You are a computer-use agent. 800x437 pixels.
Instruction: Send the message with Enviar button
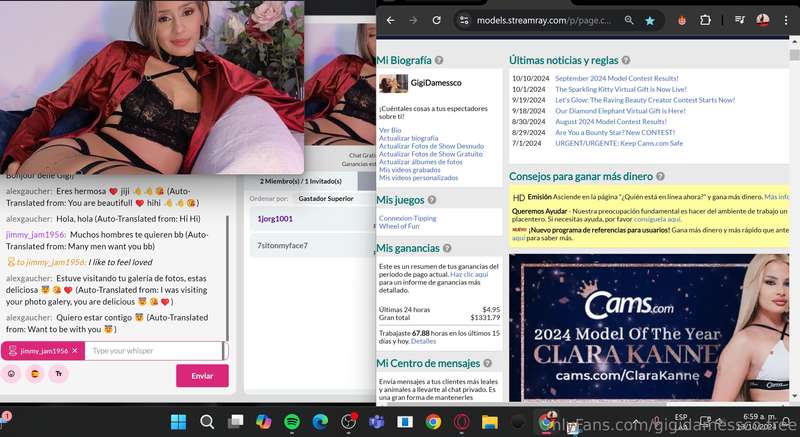(x=202, y=376)
